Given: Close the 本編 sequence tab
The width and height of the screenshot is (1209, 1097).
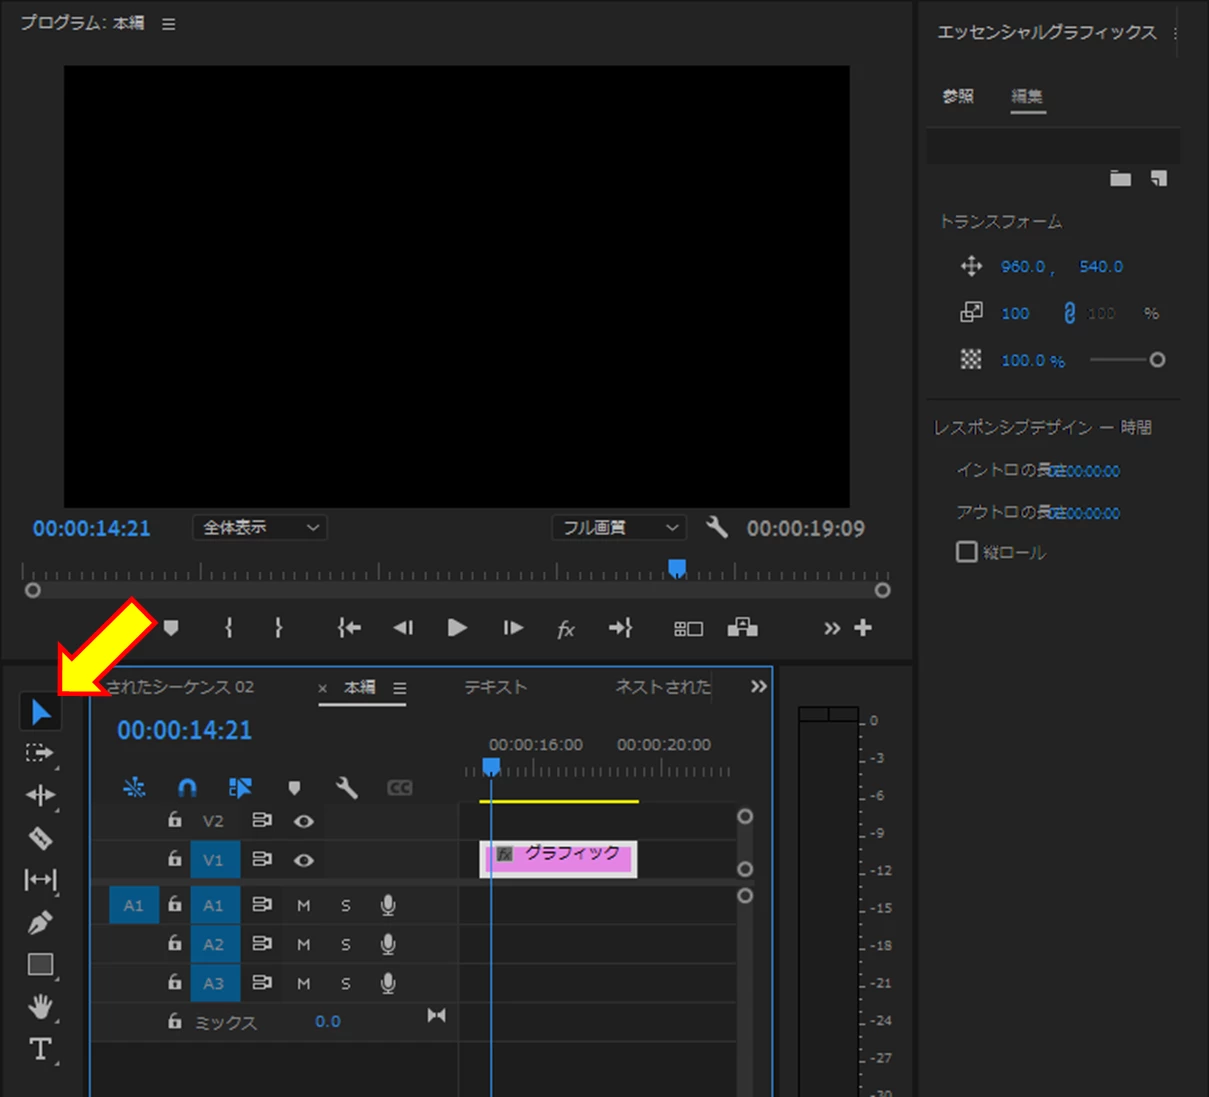Looking at the screenshot, I should click(x=322, y=688).
